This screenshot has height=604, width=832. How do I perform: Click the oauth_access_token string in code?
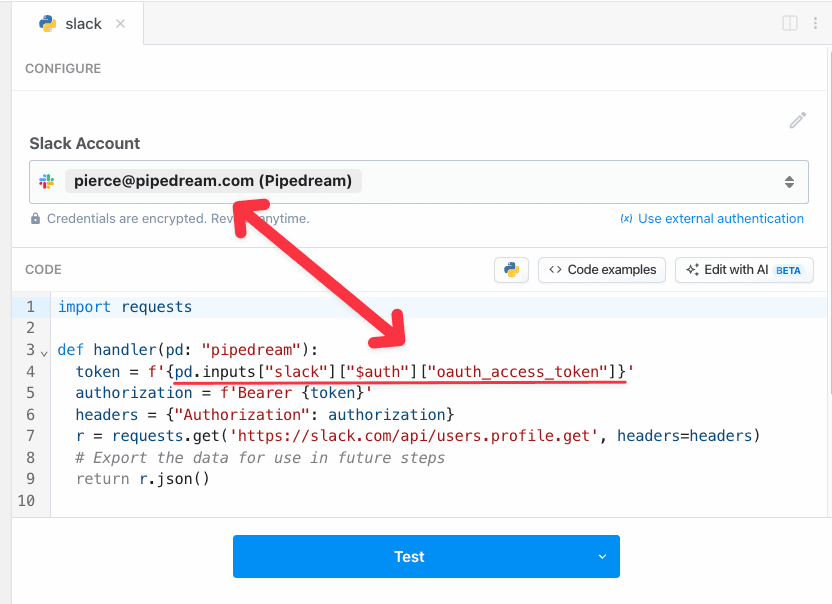(x=517, y=372)
